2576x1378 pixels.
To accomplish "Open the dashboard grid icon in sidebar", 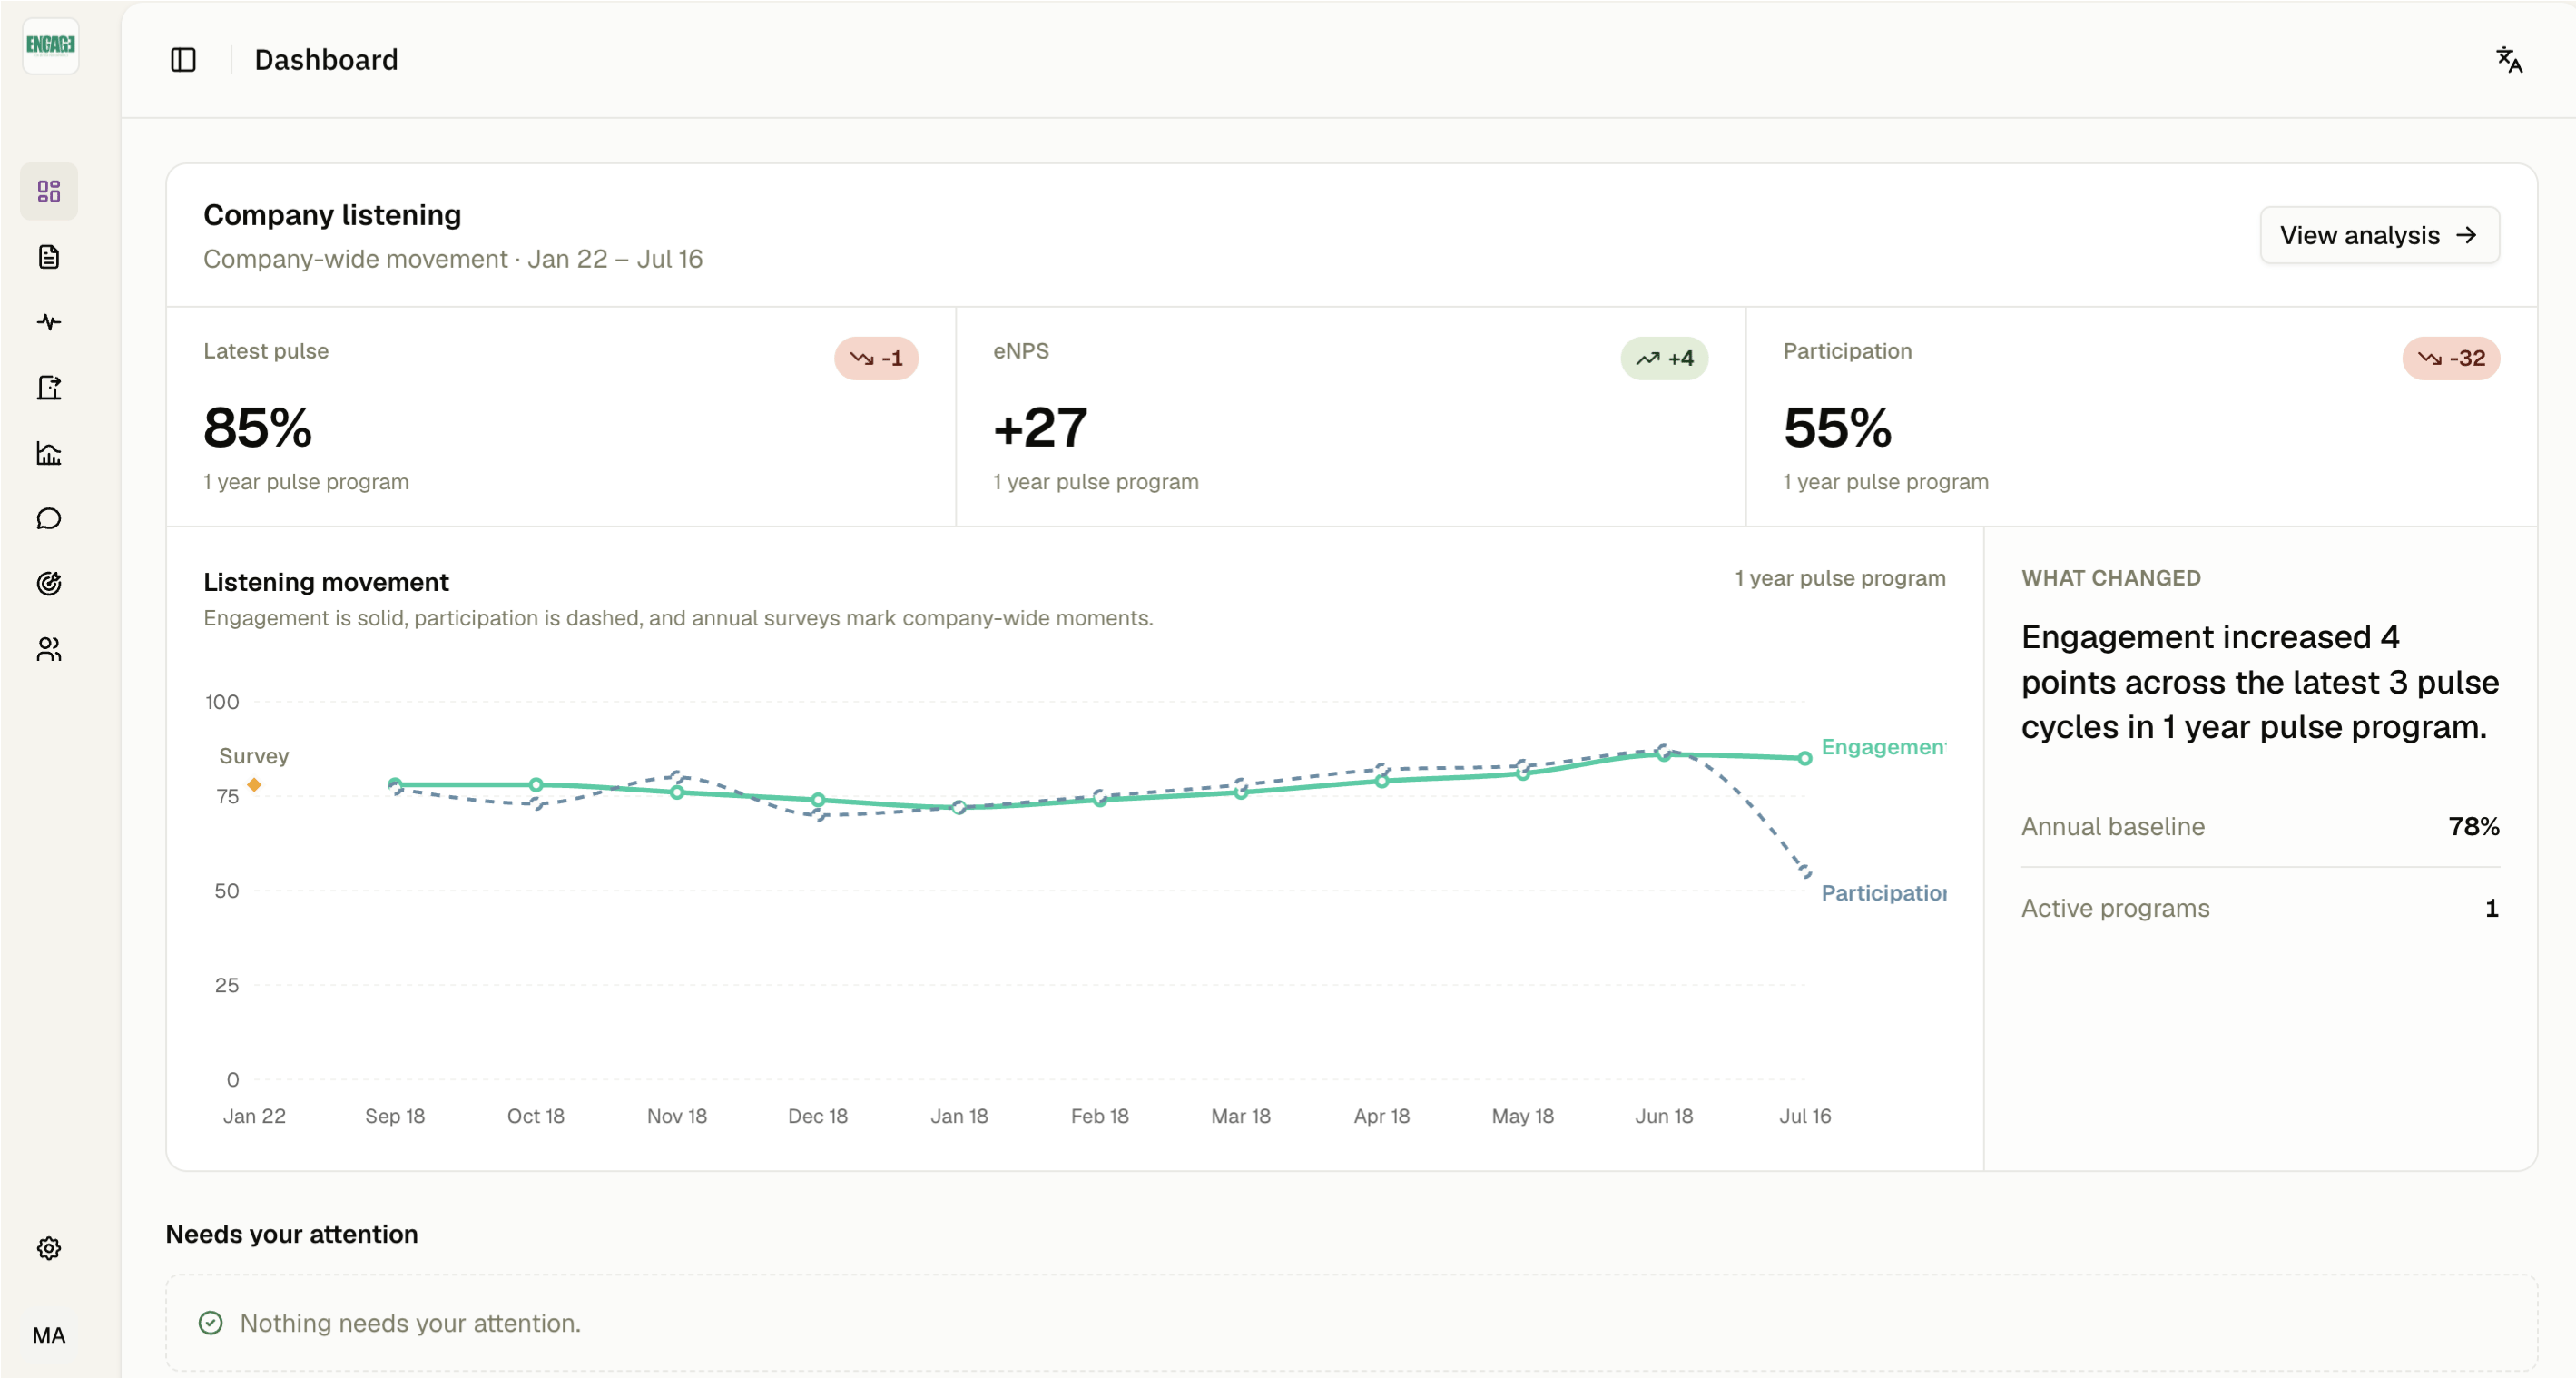I will pos(49,191).
